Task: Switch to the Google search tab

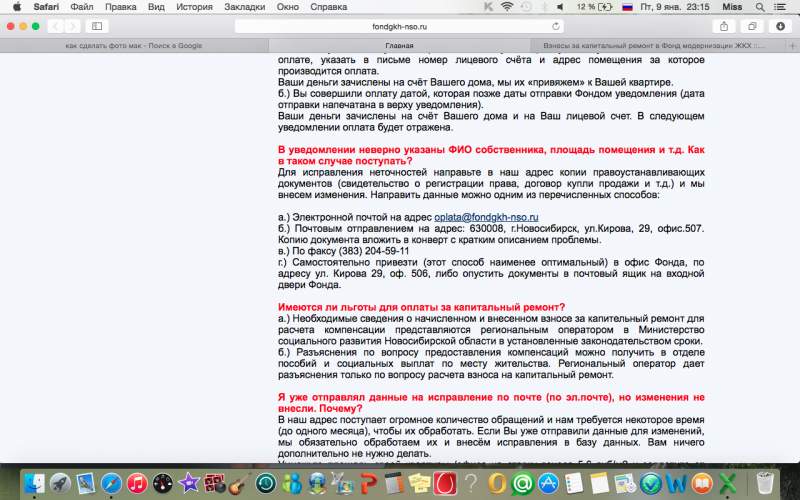Action: click(134, 45)
